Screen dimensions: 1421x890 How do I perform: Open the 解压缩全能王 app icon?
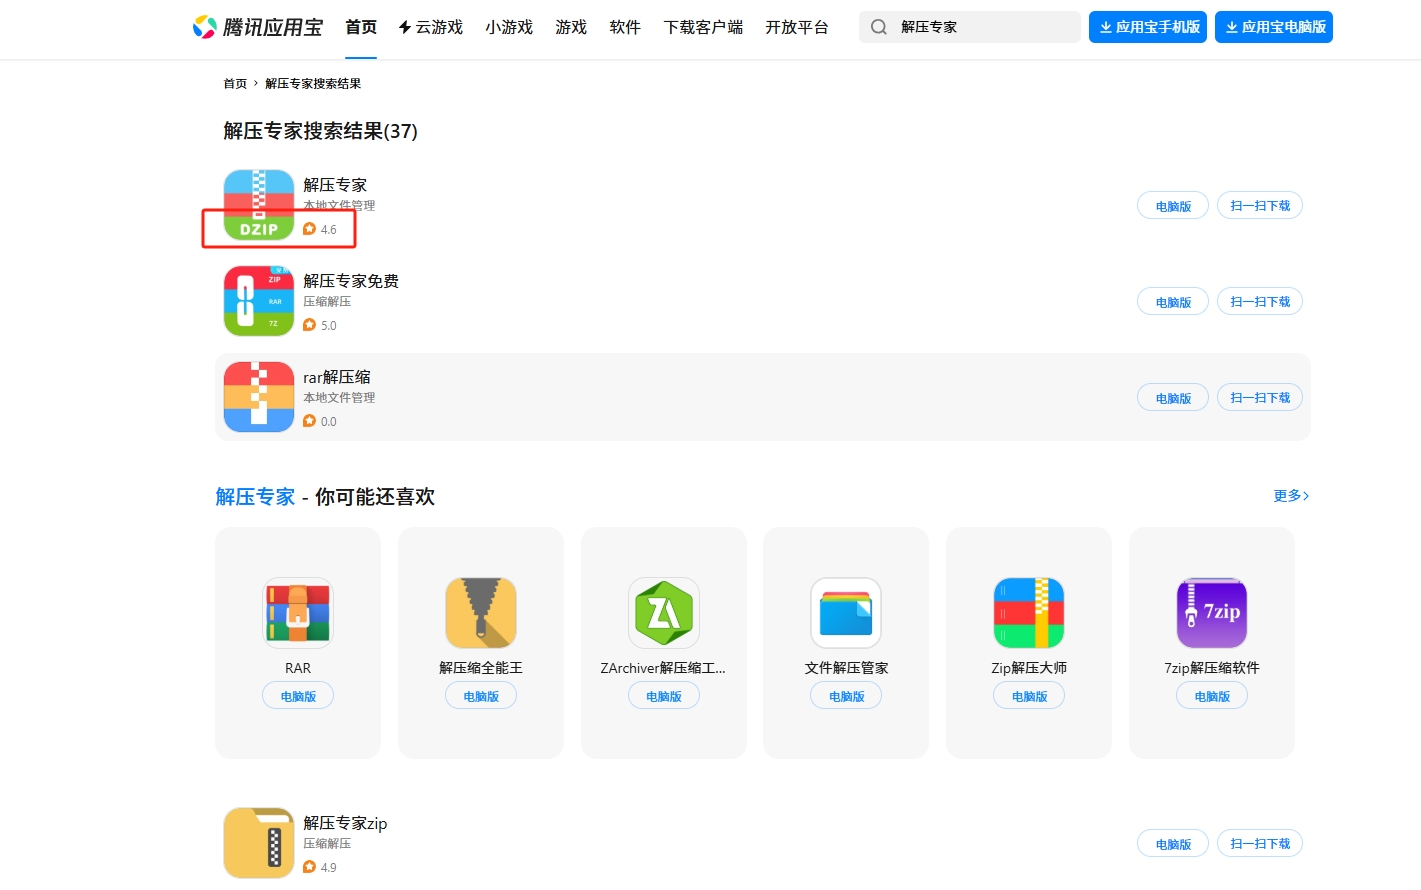481,613
